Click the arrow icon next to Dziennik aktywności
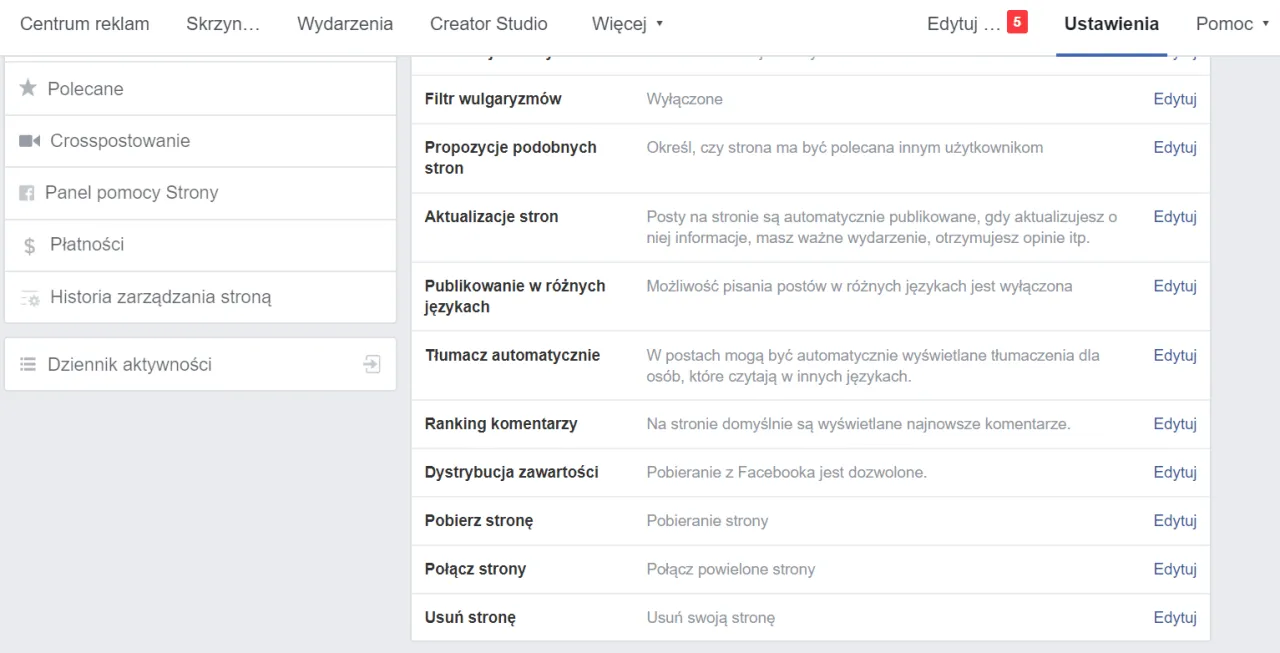Image resolution: width=1280 pixels, height=653 pixels. click(371, 364)
